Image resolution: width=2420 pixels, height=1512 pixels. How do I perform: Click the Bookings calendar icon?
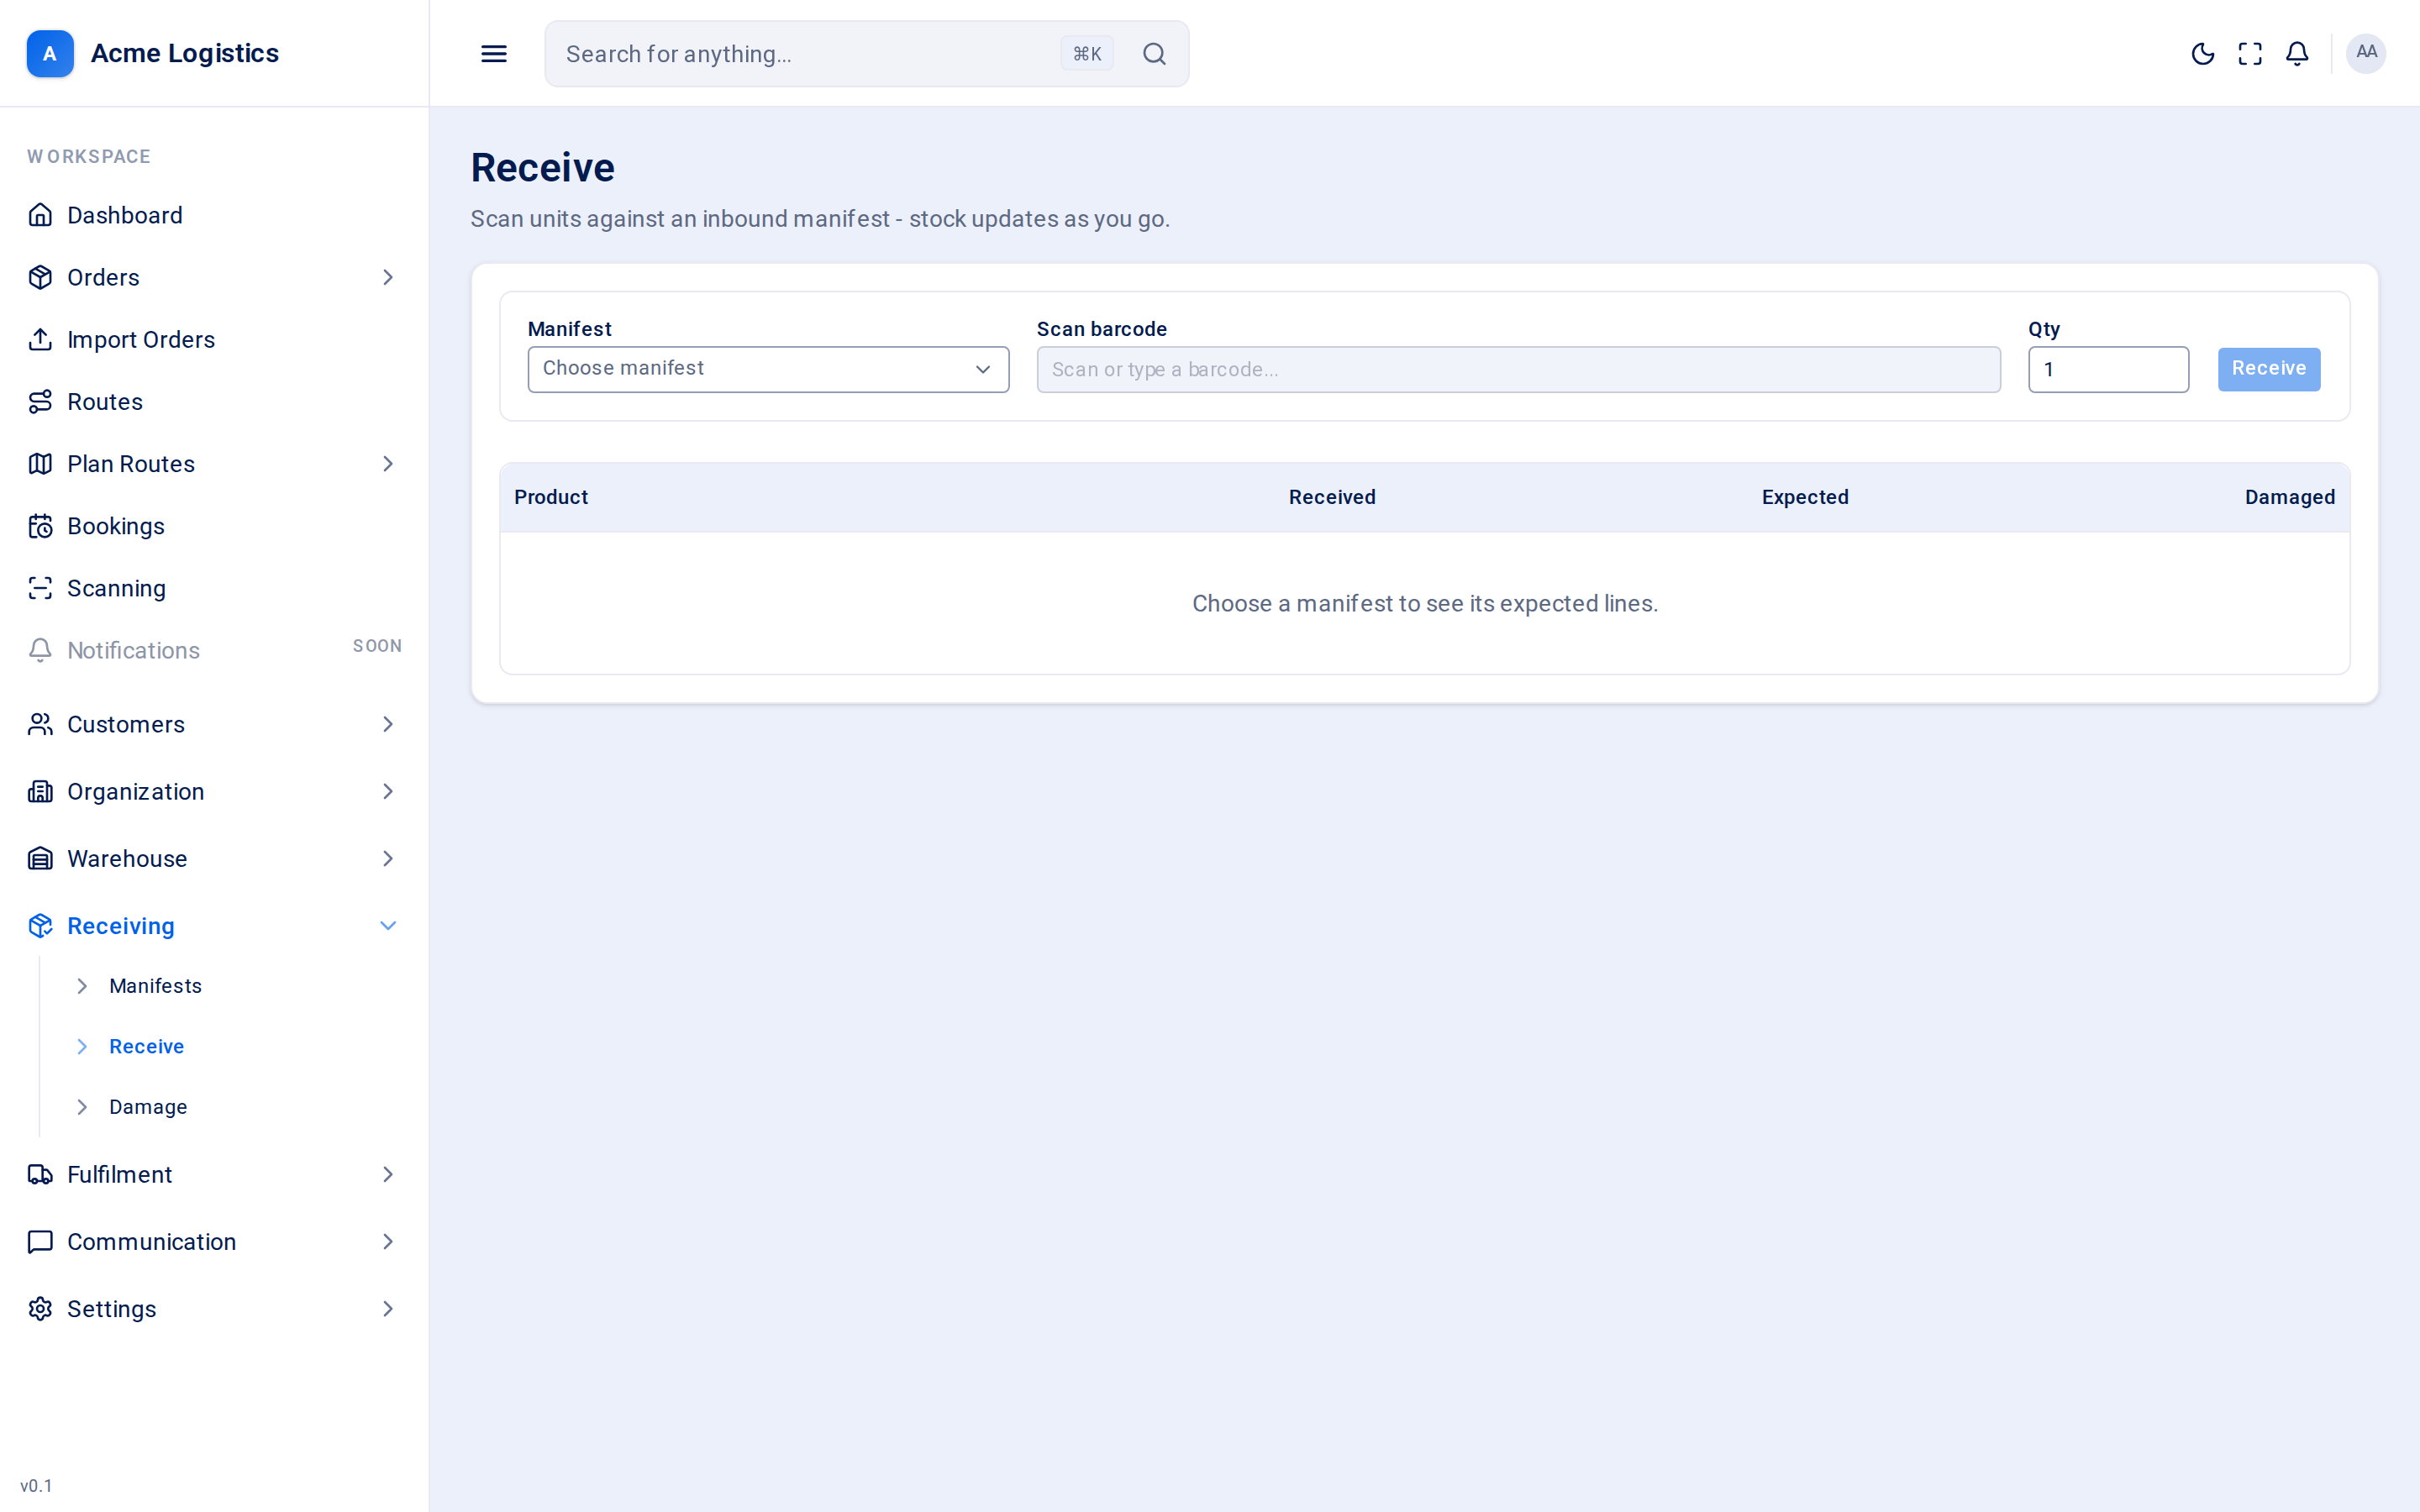point(40,526)
